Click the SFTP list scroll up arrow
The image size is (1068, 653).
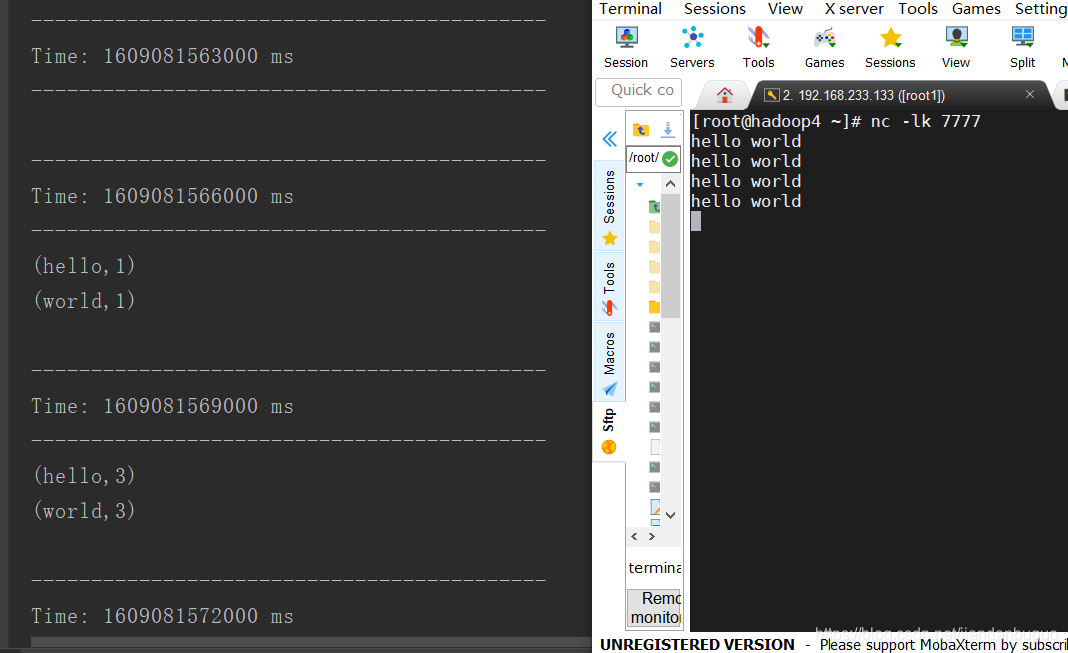click(670, 184)
